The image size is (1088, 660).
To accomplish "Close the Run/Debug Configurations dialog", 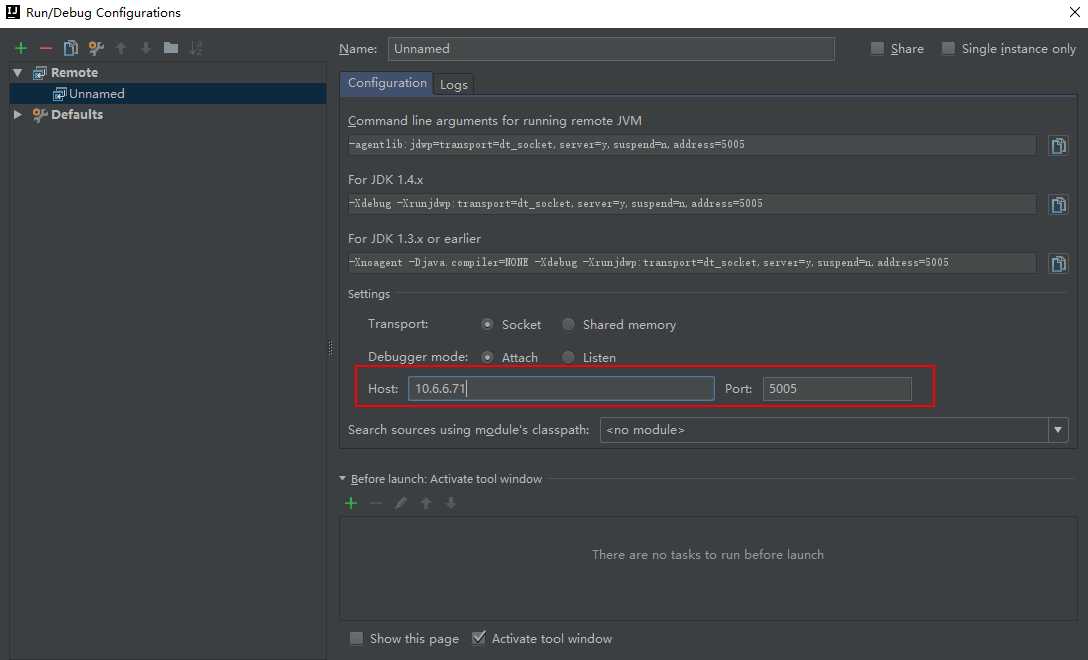I will (1074, 12).
